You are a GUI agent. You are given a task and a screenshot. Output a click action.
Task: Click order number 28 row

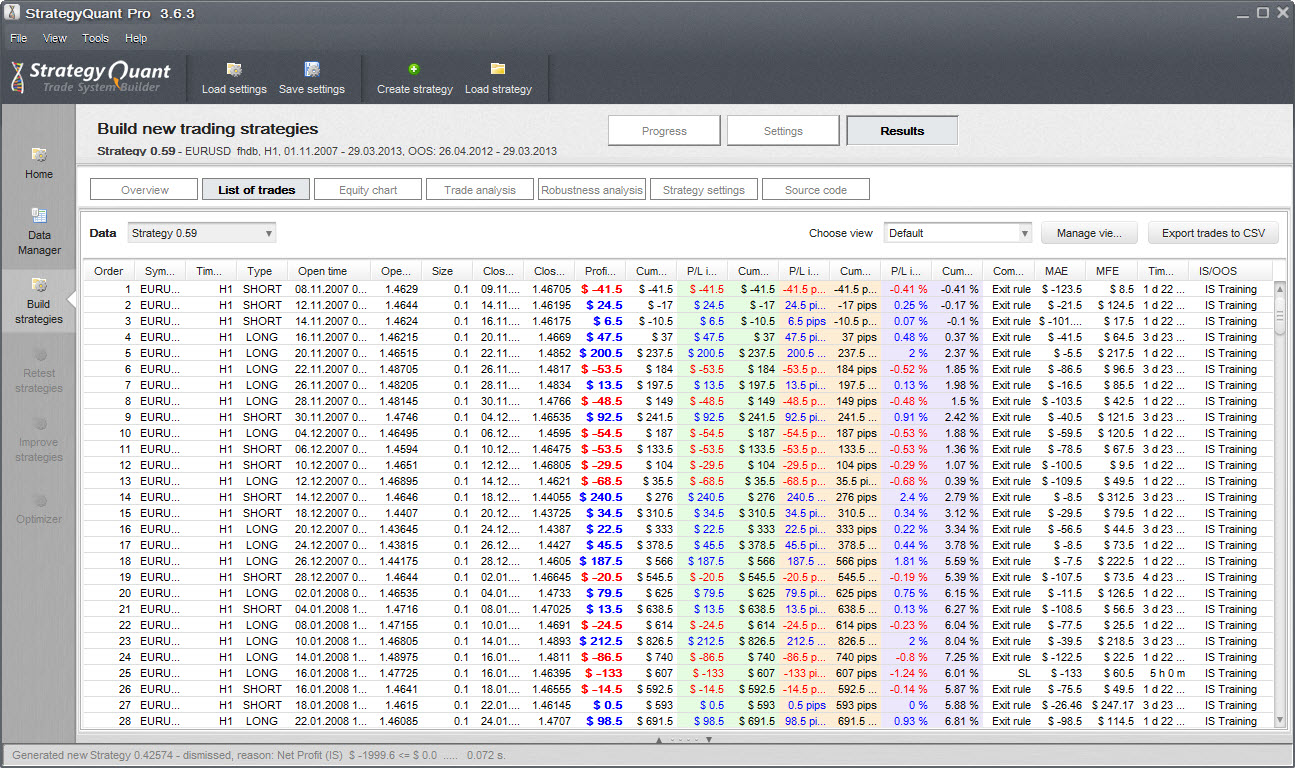click(680, 721)
